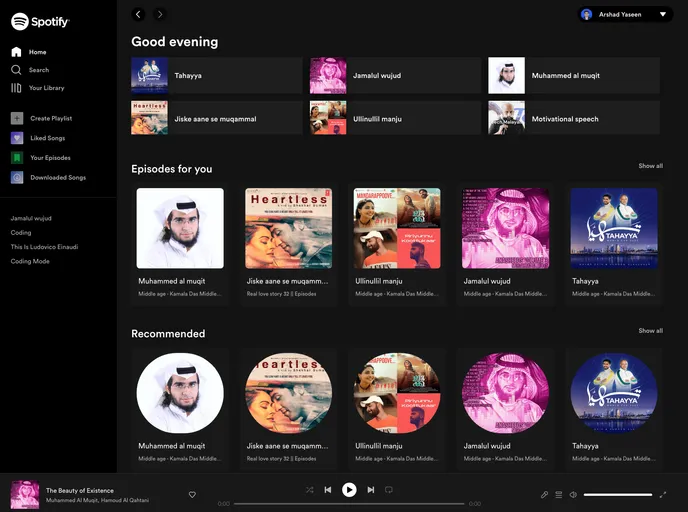Open Ullinullil manju episode card cover

click(x=397, y=228)
